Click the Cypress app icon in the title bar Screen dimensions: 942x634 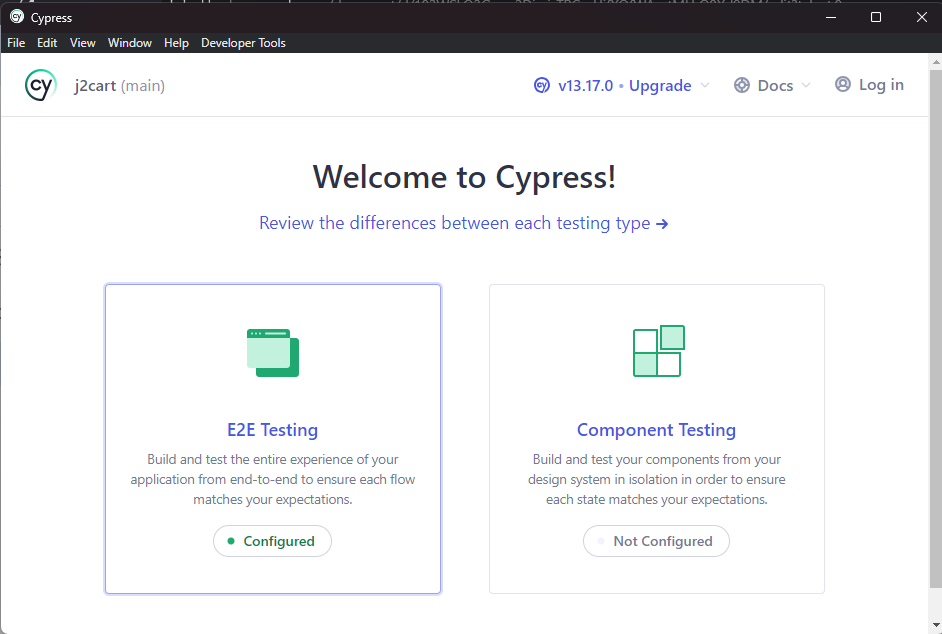point(17,17)
